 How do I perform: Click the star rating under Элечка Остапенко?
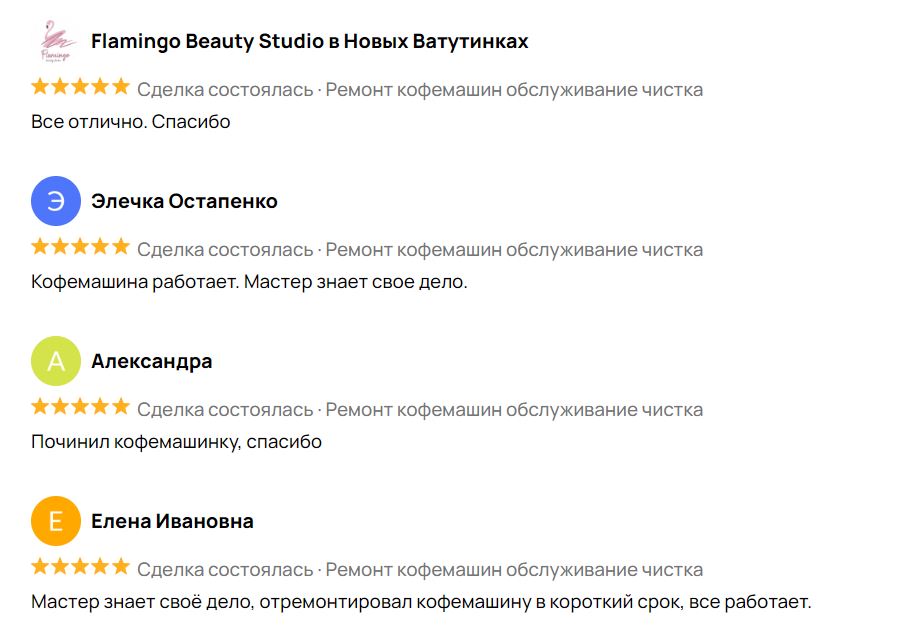[x=81, y=247]
